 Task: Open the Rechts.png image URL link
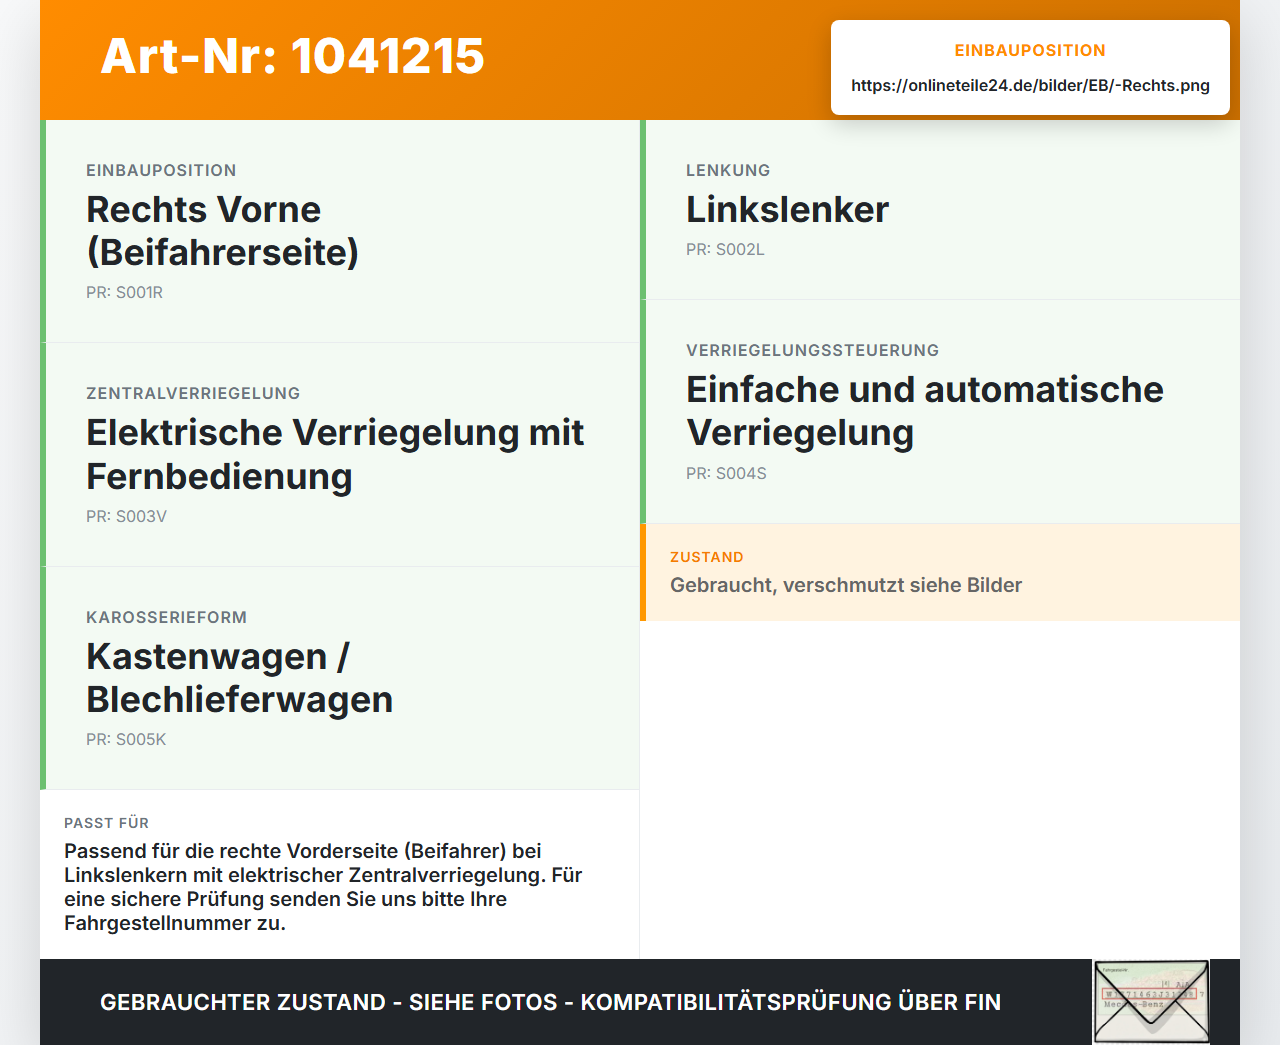[1030, 86]
